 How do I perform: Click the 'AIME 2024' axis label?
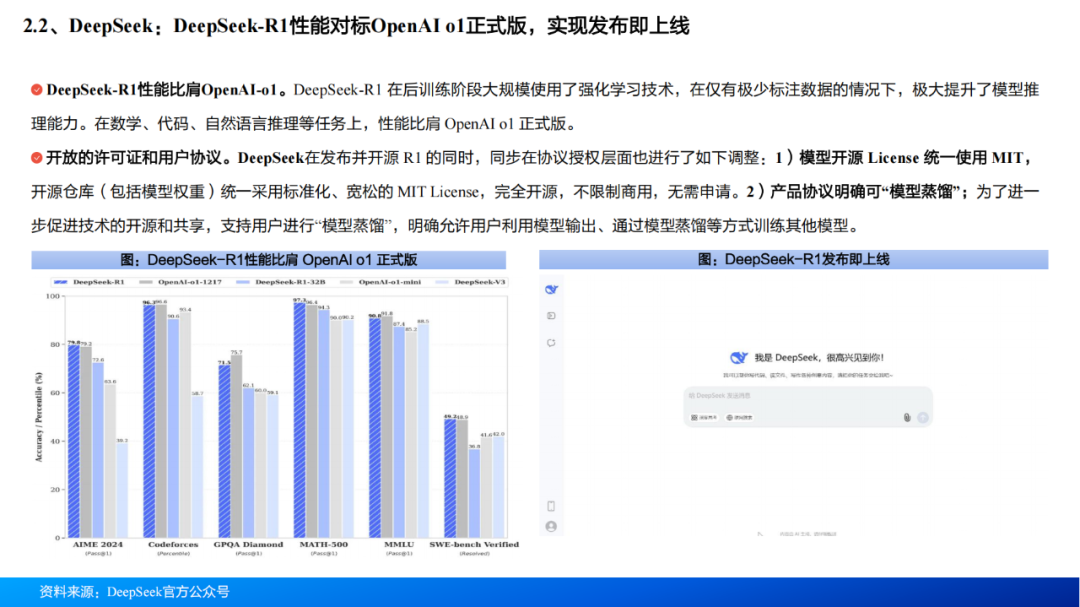click(98, 544)
